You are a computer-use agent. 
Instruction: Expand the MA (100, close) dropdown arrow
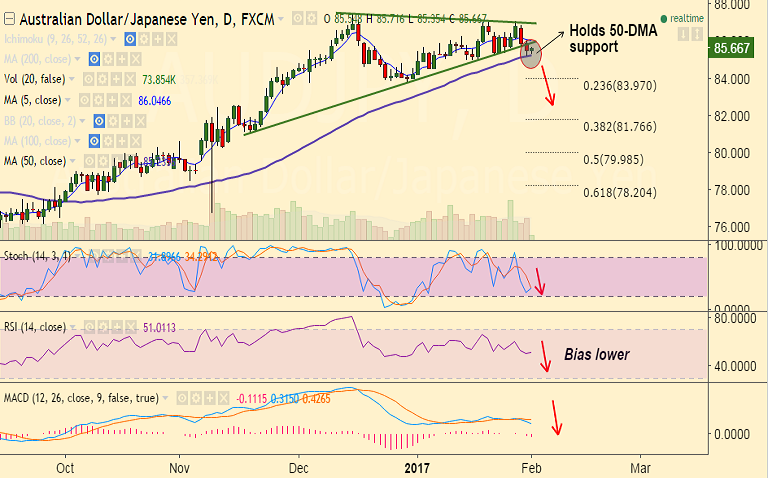click(x=77, y=142)
